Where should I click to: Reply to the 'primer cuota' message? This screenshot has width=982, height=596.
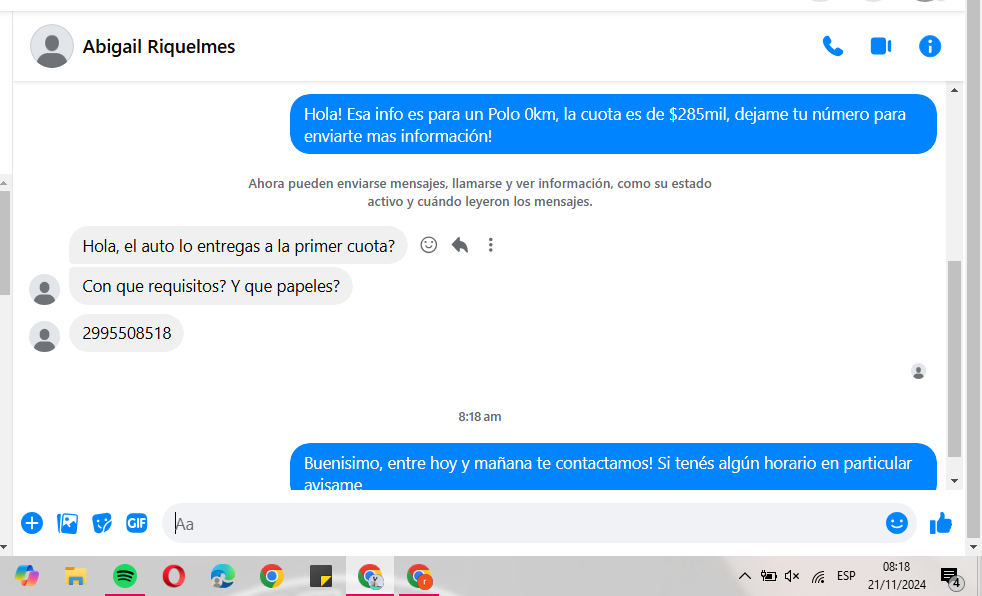460,245
